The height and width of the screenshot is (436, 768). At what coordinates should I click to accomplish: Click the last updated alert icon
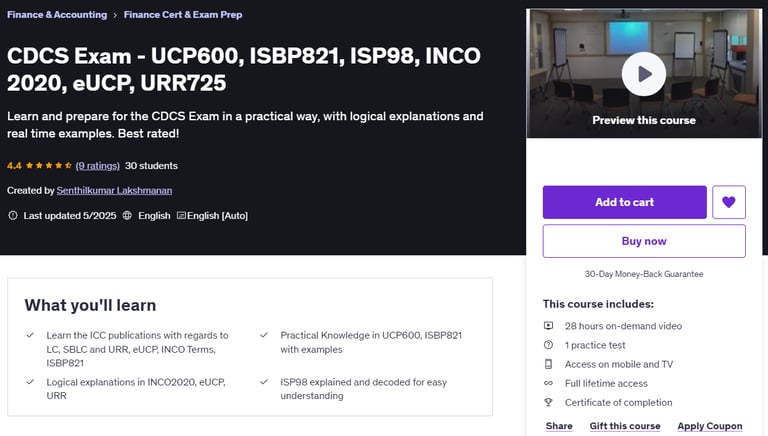[13, 216]
